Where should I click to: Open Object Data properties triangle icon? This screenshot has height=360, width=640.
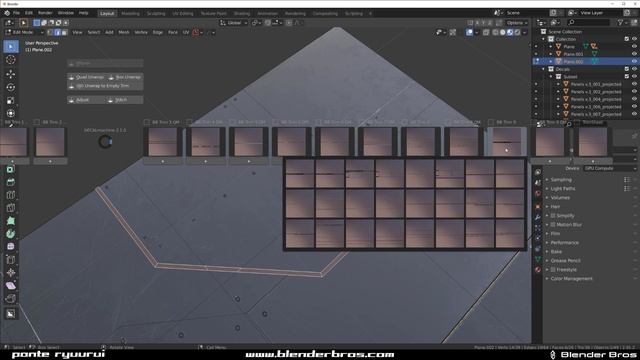[538, 259]
